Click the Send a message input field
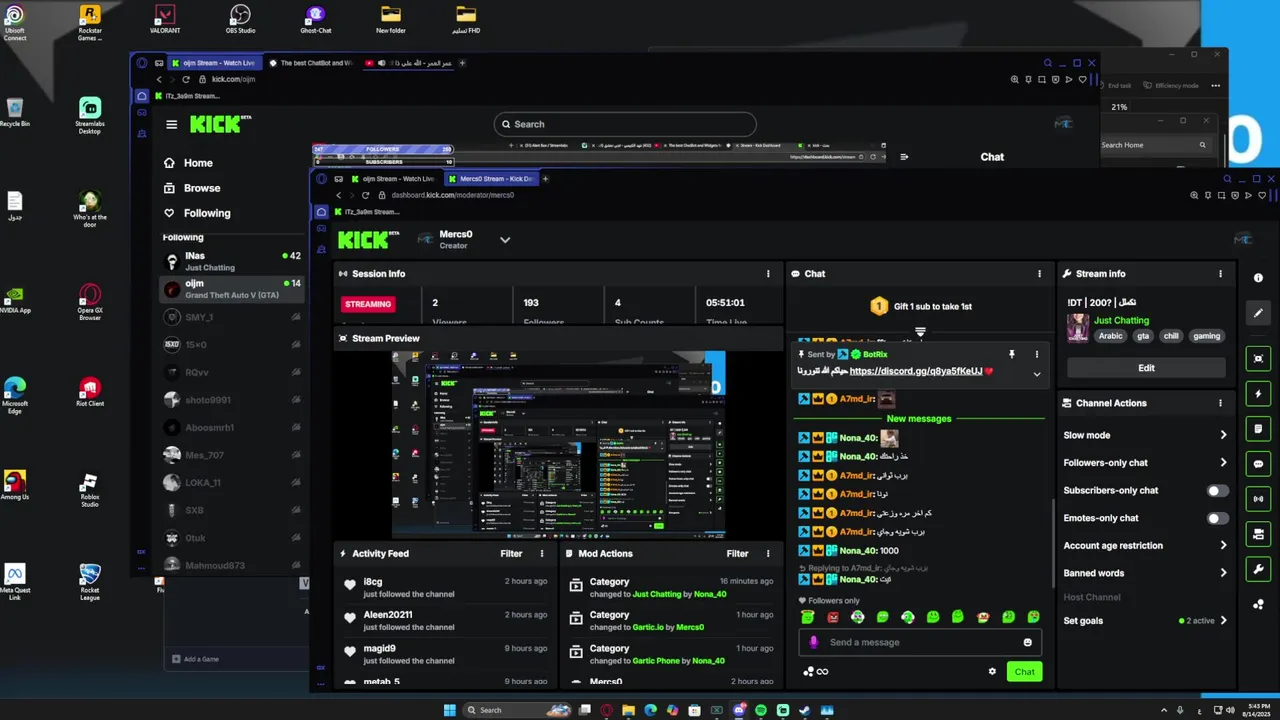This screenshot has height=720, width=1280. (x=920, y=642)
